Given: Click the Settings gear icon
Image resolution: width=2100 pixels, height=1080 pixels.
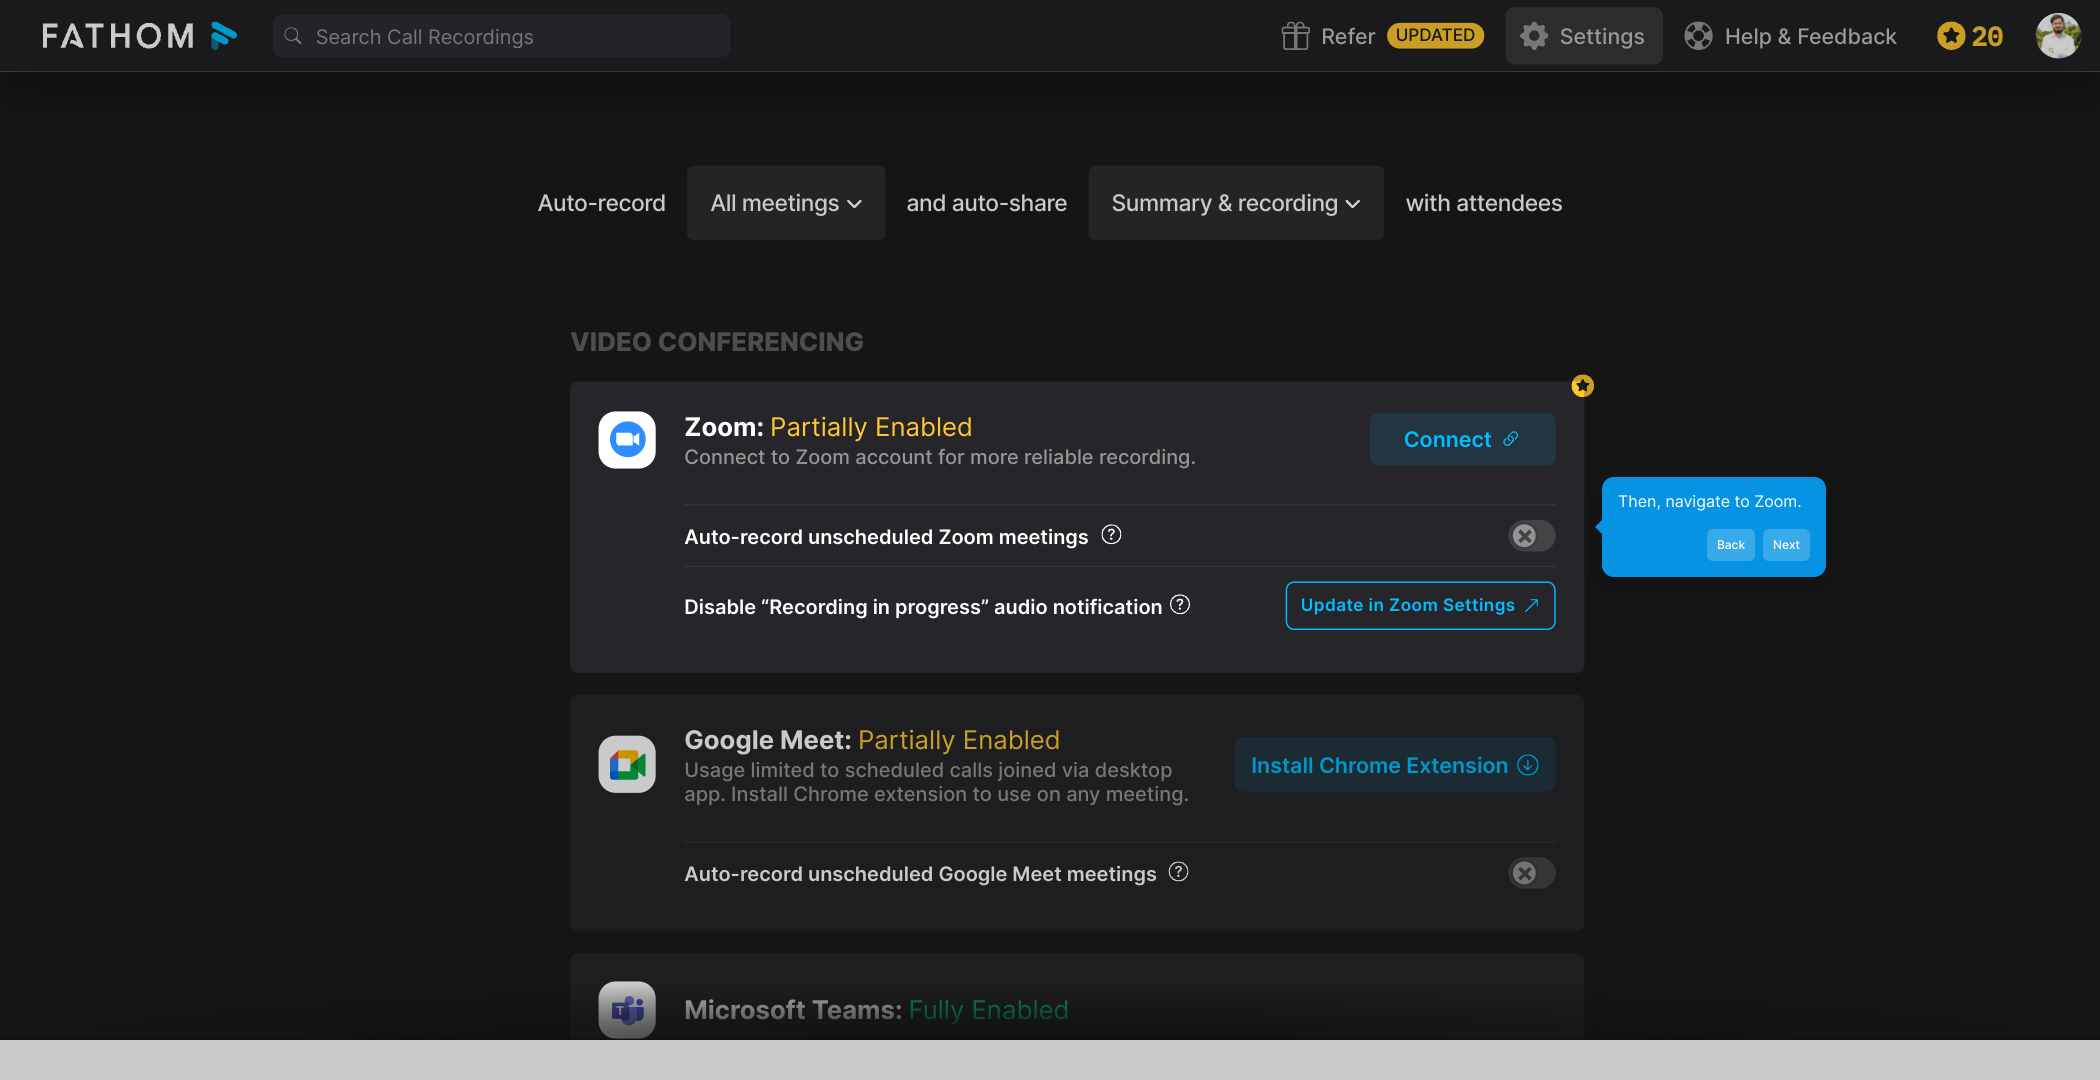Looking at the screenshot, I should tap(1534, 36).
